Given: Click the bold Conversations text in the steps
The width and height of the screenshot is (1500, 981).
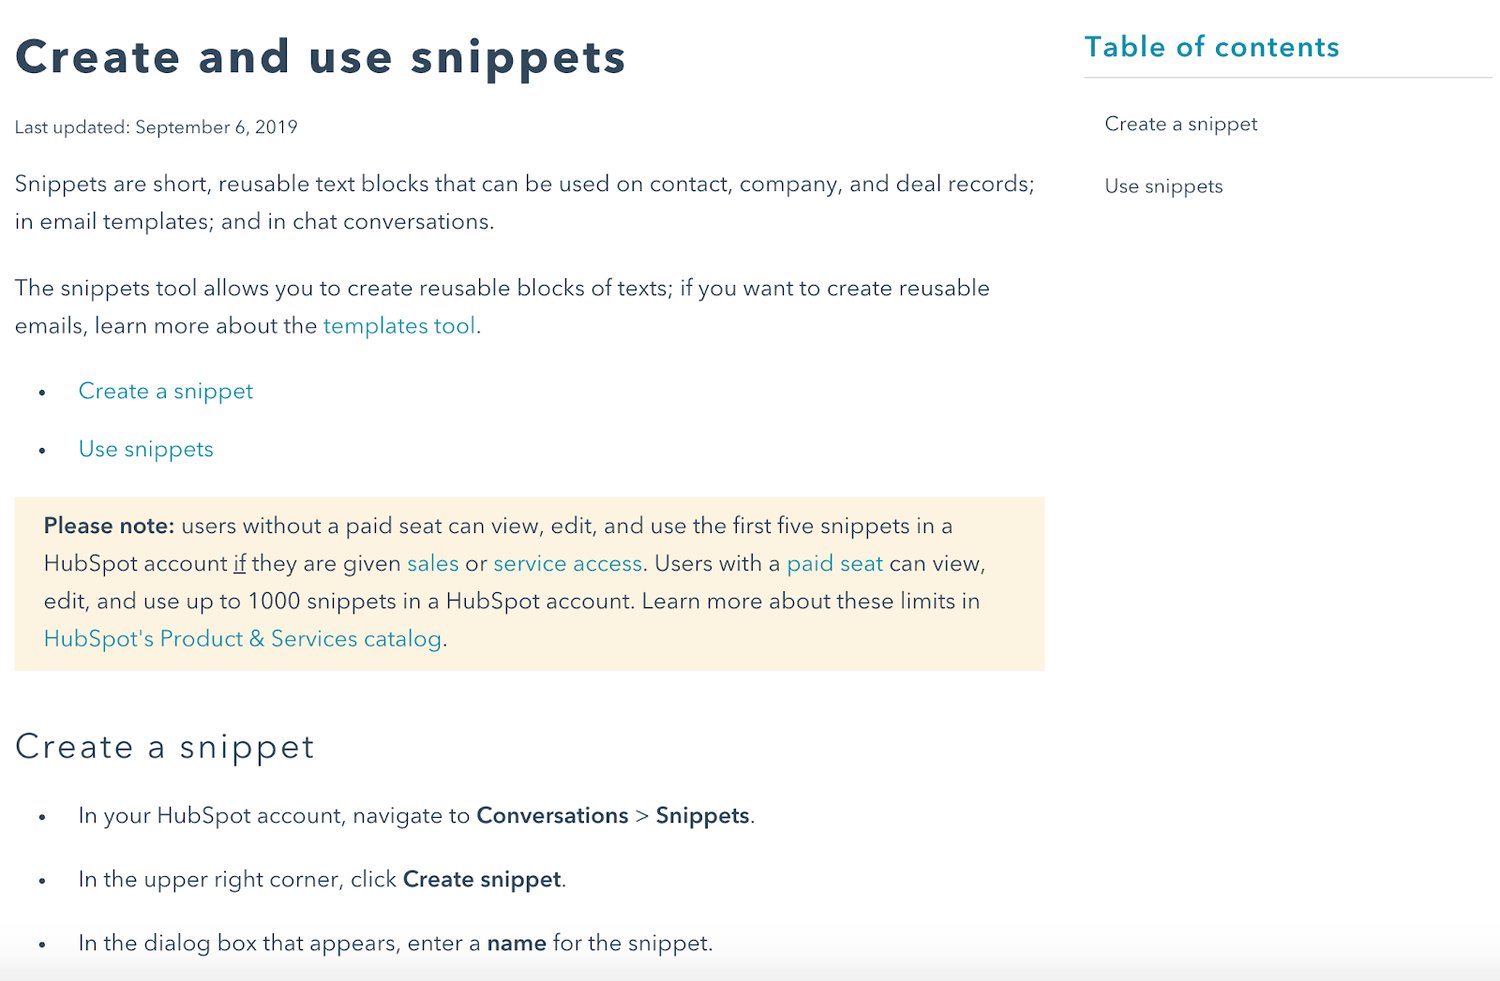Looking at the screenshot, I should pyautogui.click(x=552, y=816).
